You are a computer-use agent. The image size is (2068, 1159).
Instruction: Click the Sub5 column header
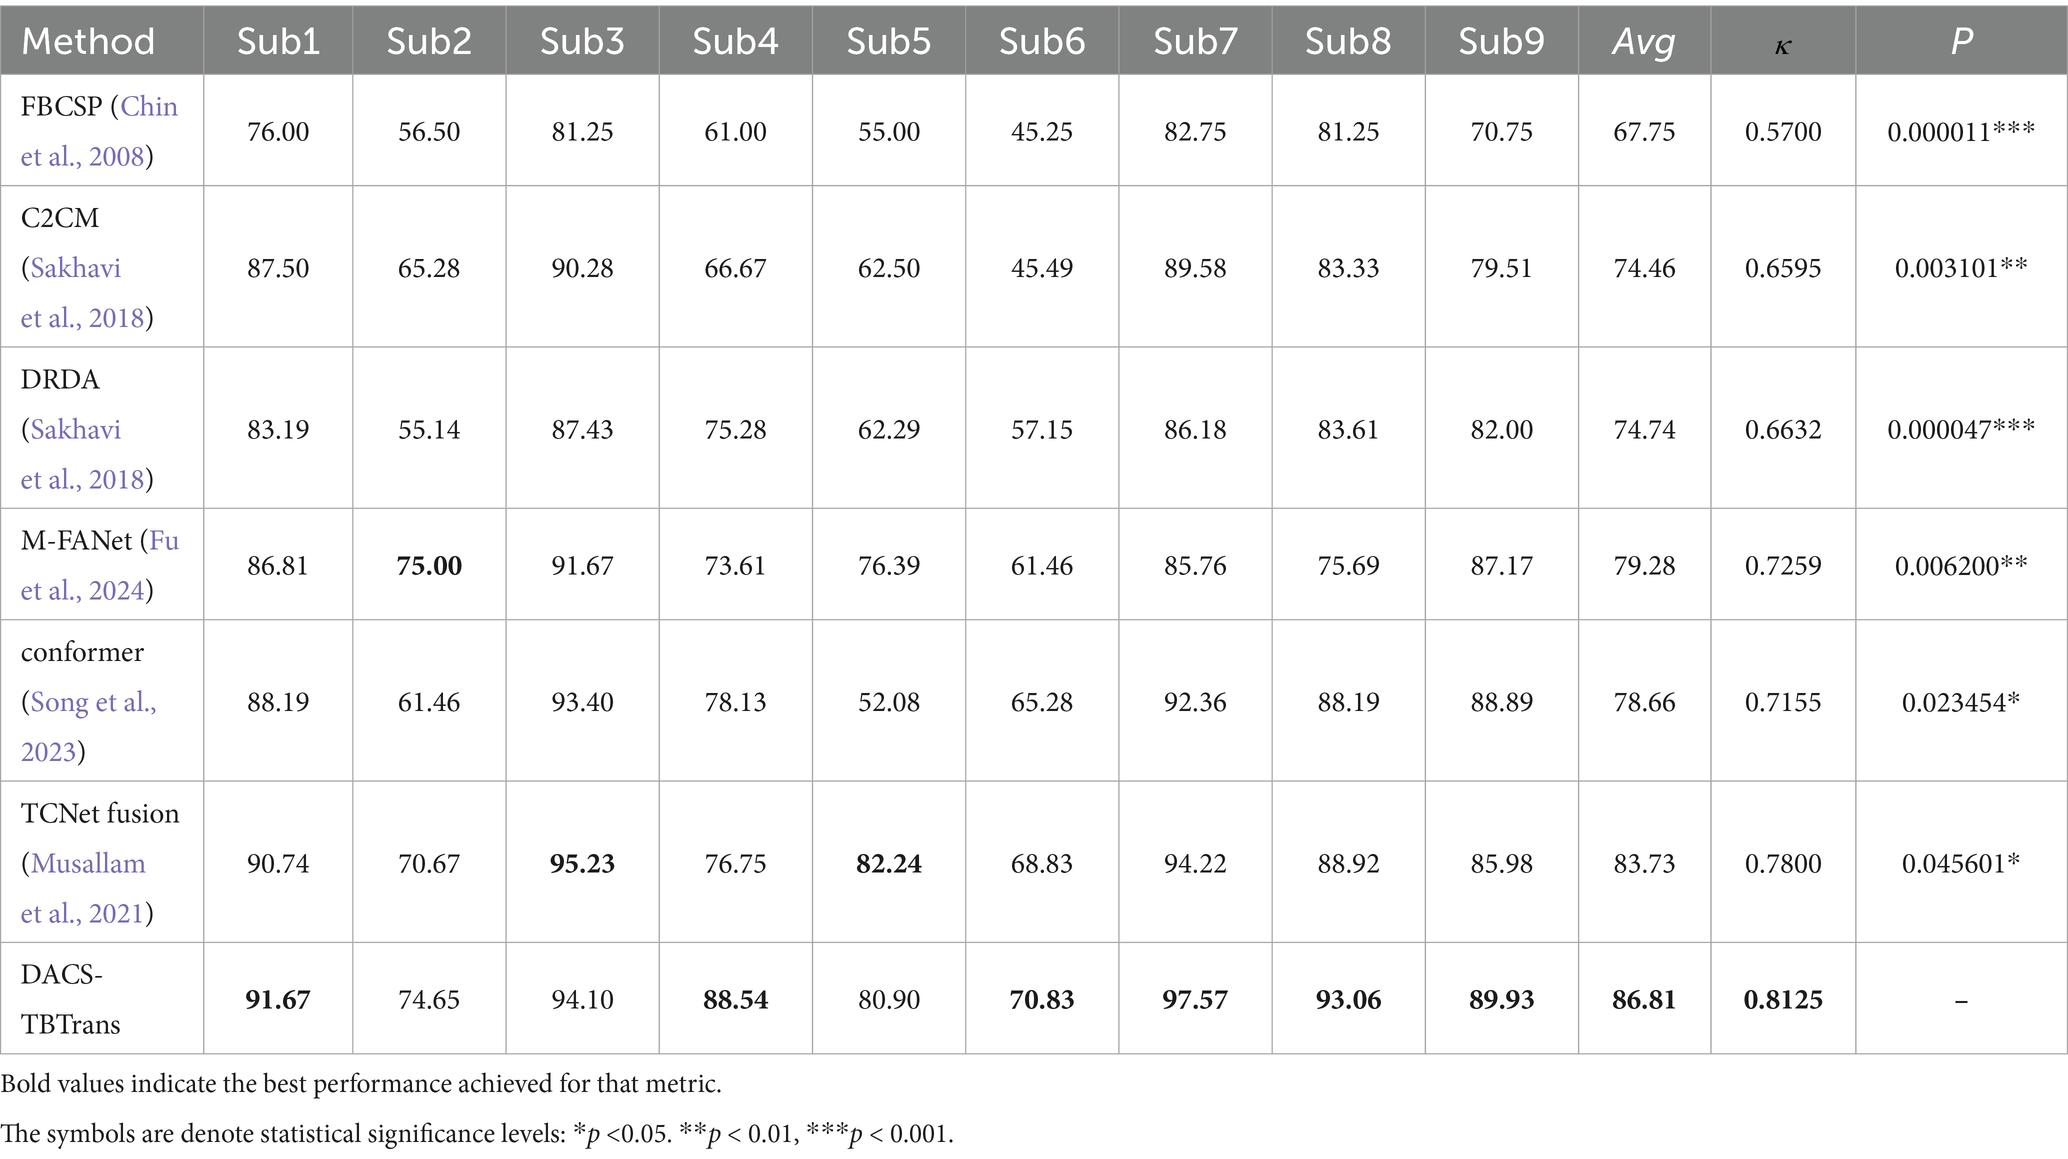pos(888,41)
